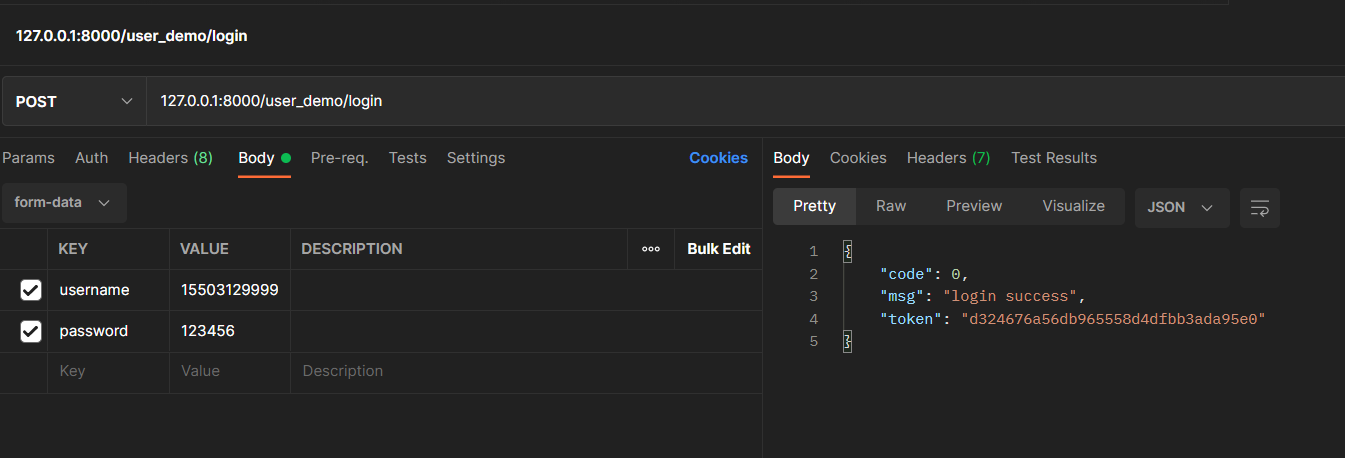Click the wrap lines icon in response
Image resolution: width=1345 pixels, height=458 pixels.
(1260, 207)
